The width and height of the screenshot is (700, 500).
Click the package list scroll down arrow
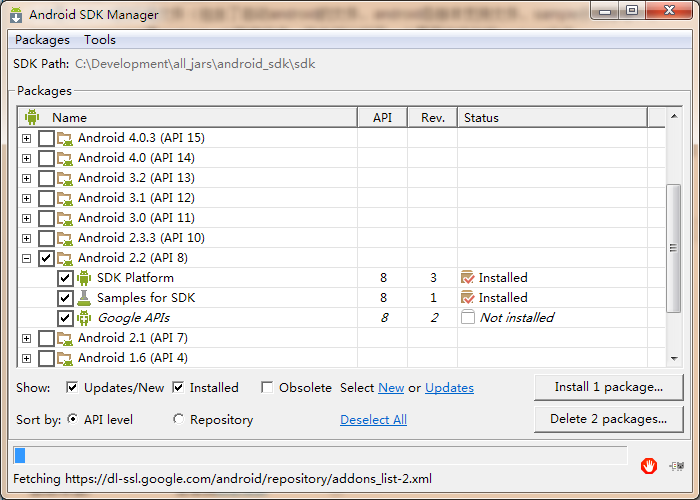674,358
